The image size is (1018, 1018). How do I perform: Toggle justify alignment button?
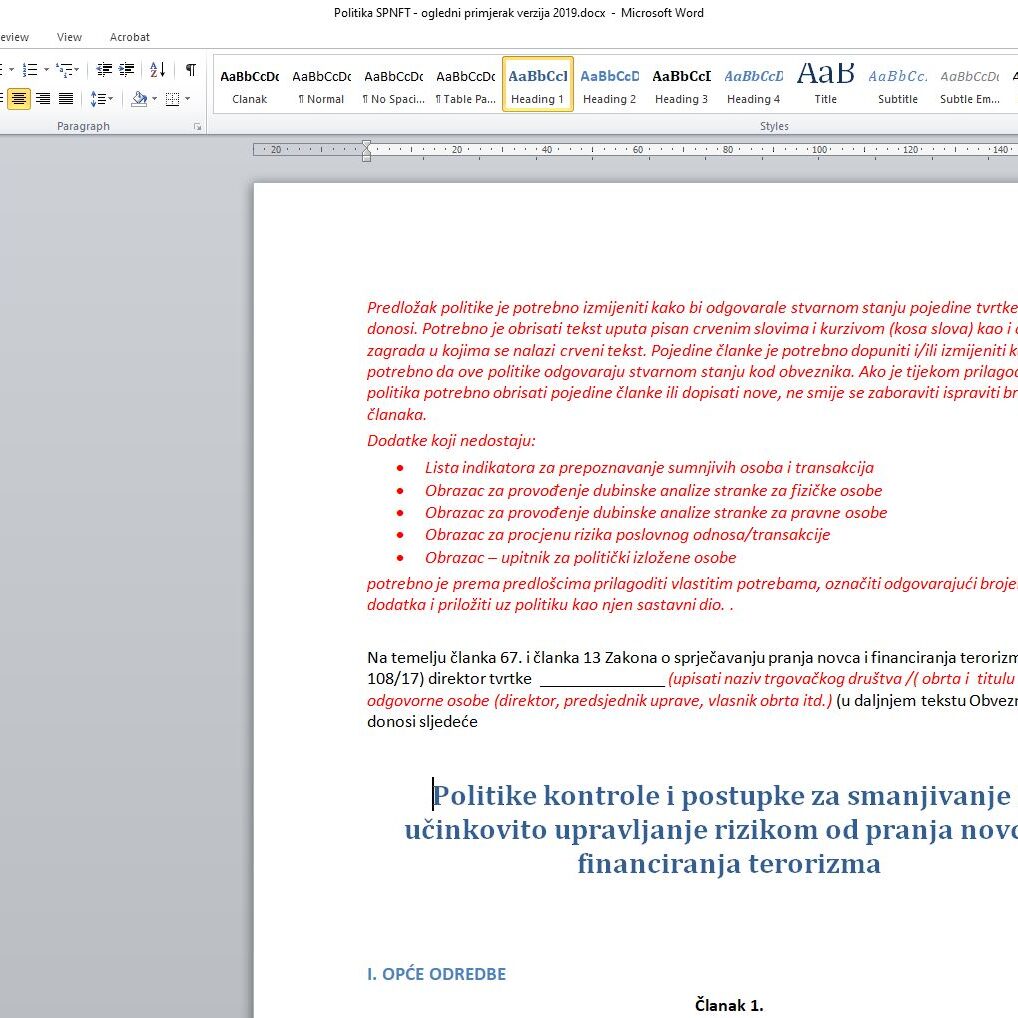pos(66,99)
